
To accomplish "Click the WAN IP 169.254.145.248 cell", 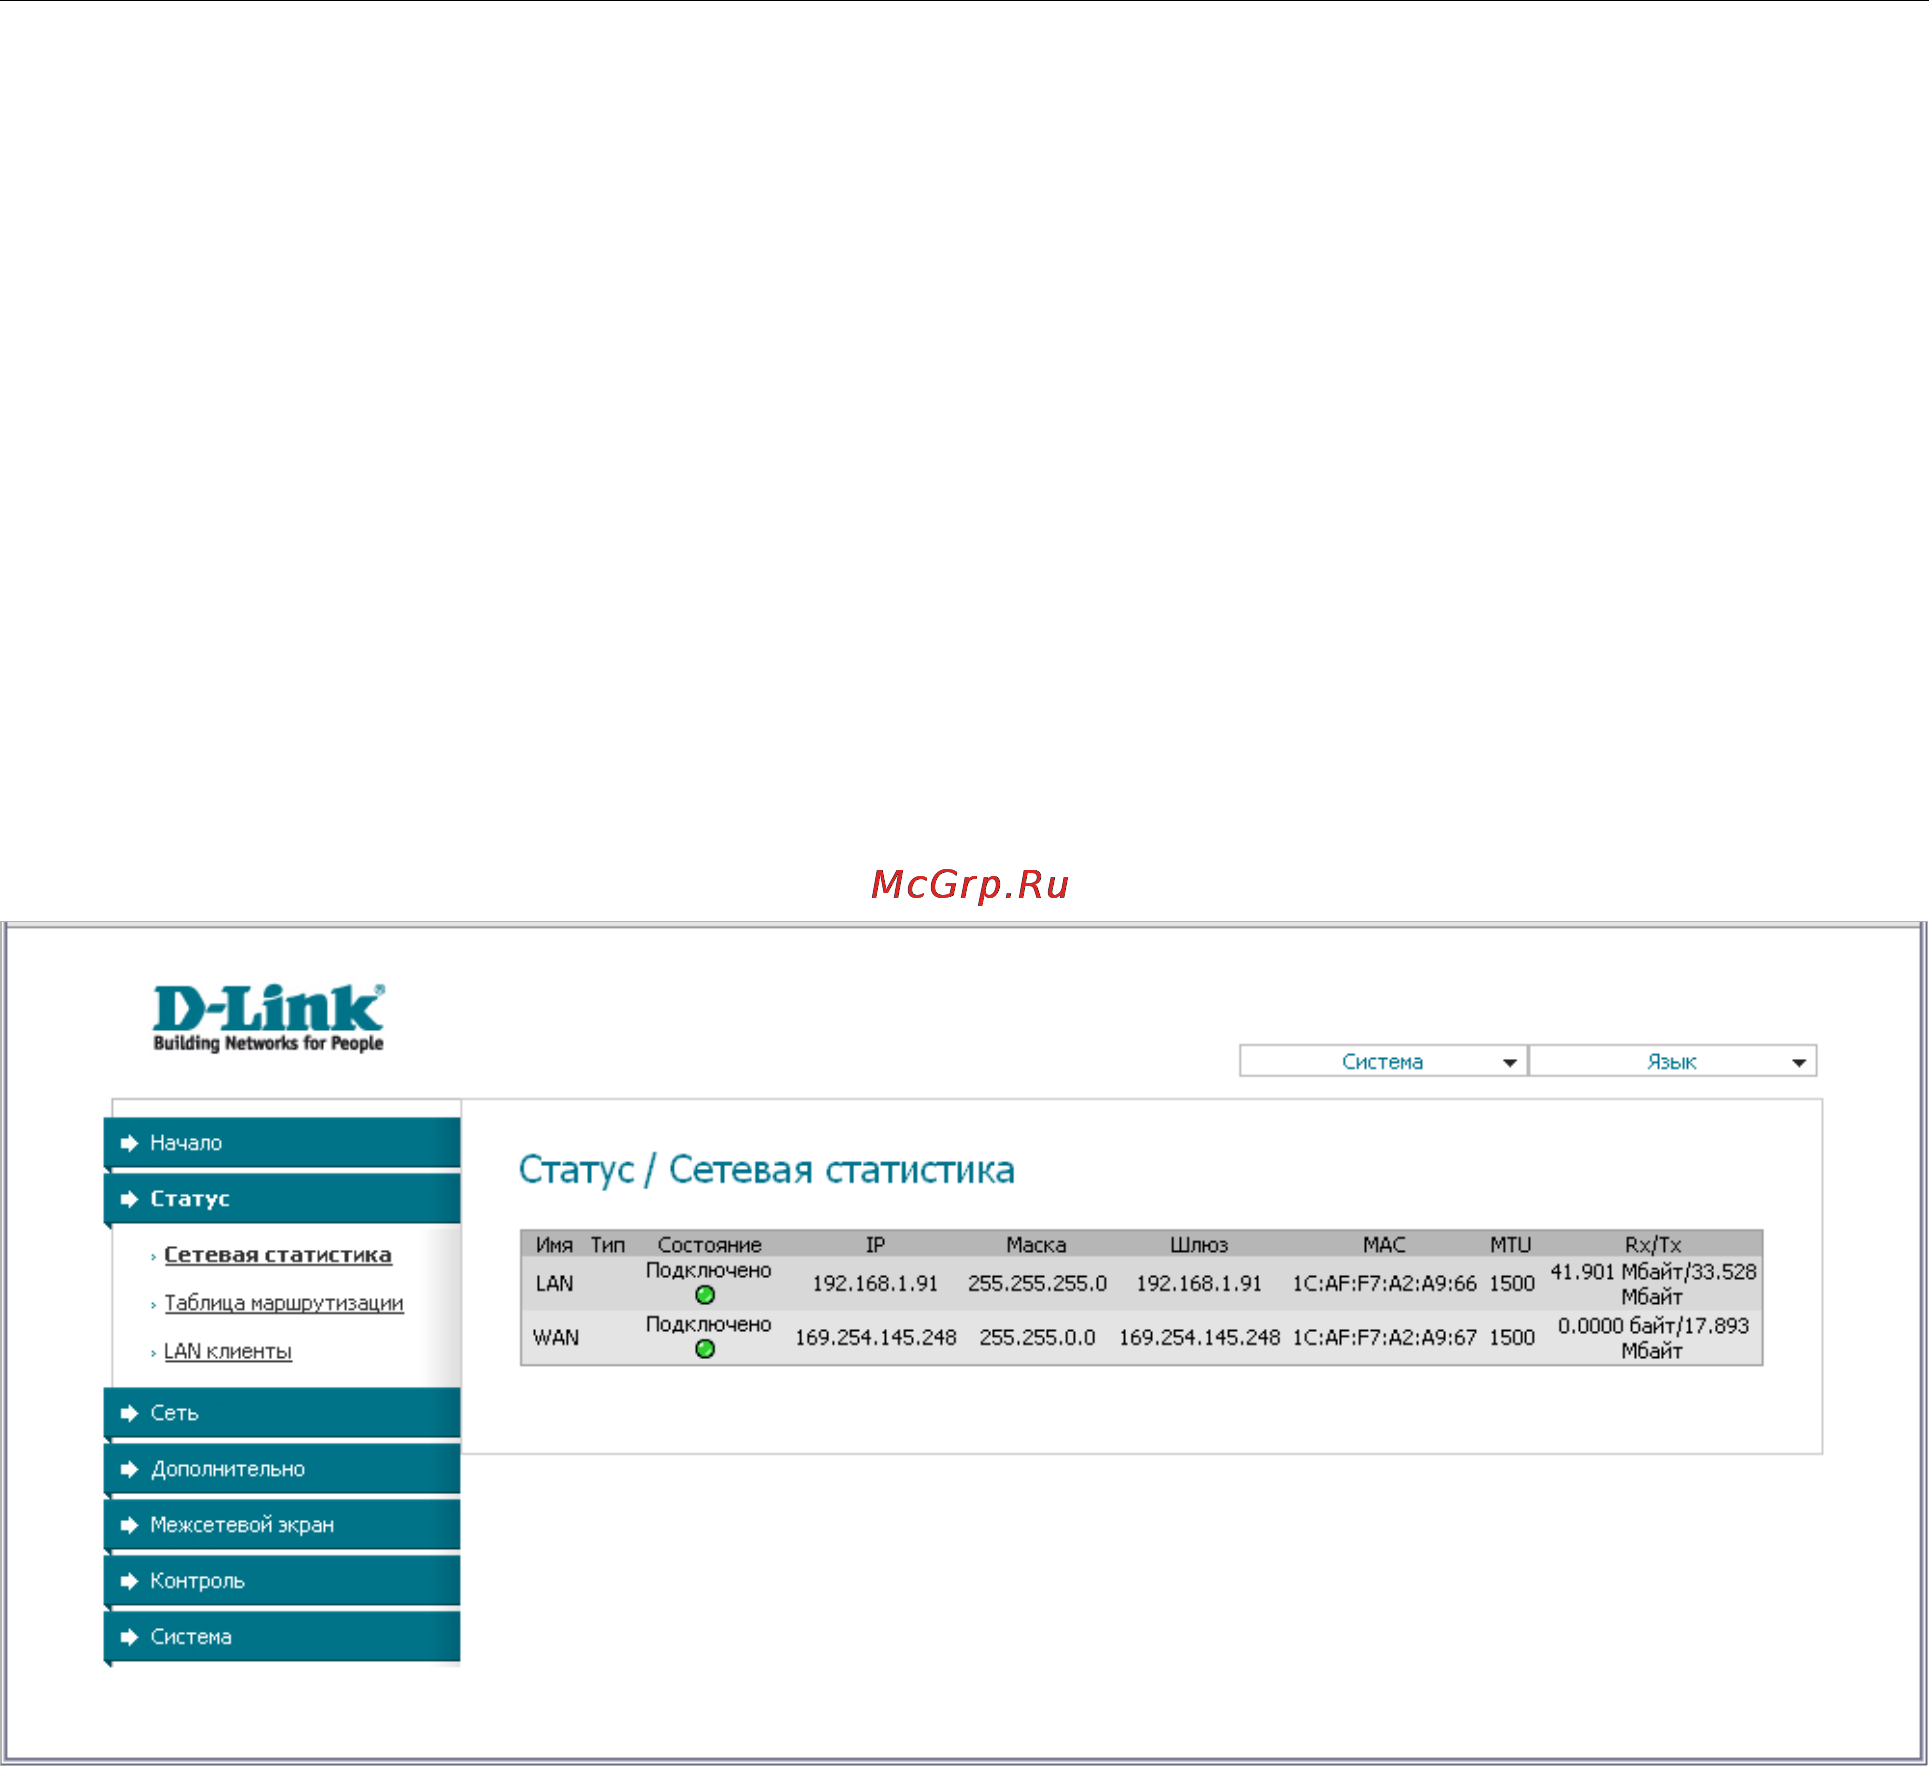I will coord(875,1337).
